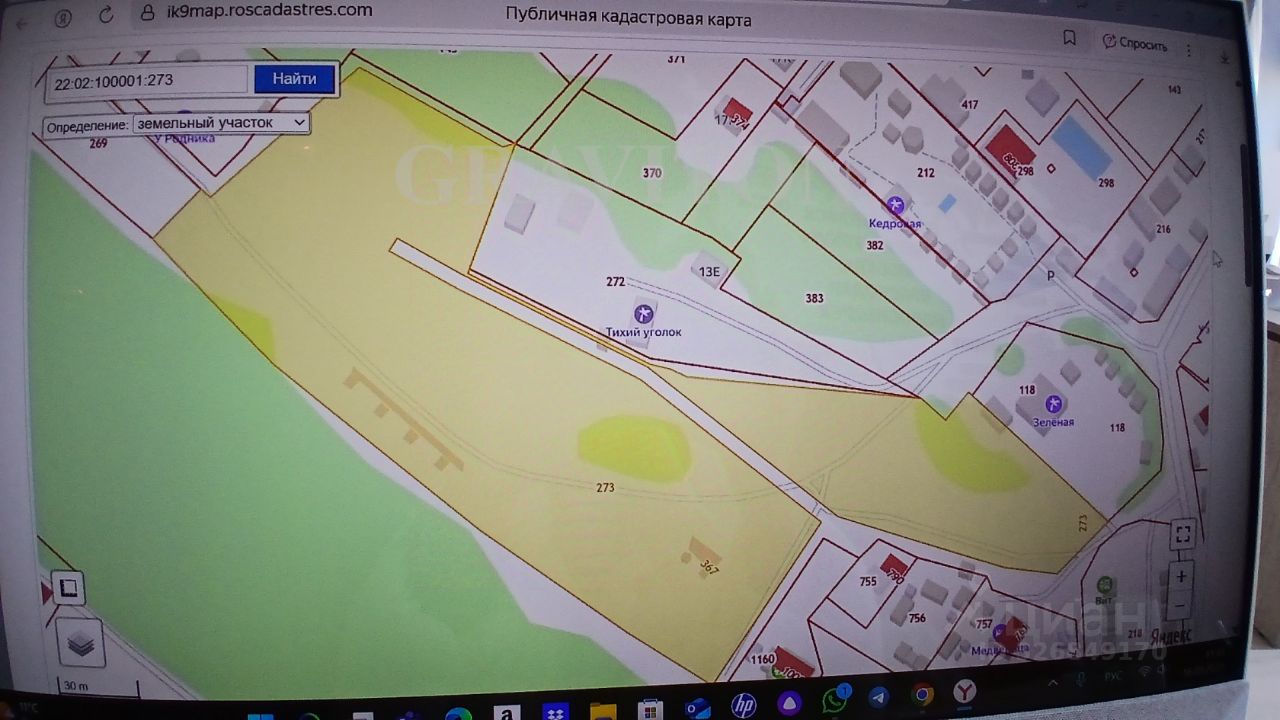Open File Explorer from the taskbar
This screenshot has height=720, width=1280.
click(602, 711)
